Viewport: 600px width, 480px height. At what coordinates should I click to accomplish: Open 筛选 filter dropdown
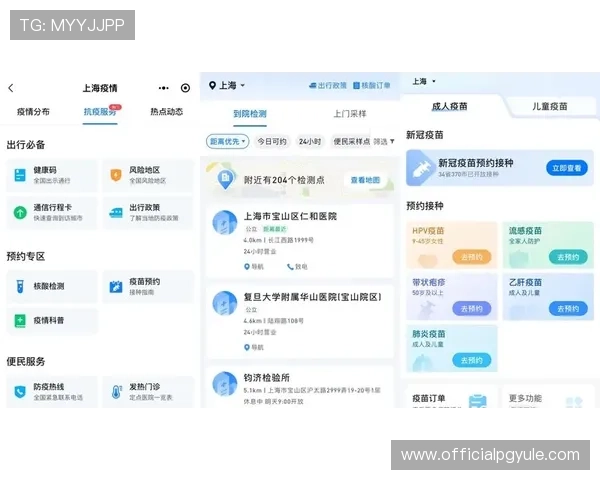point(384,142)
